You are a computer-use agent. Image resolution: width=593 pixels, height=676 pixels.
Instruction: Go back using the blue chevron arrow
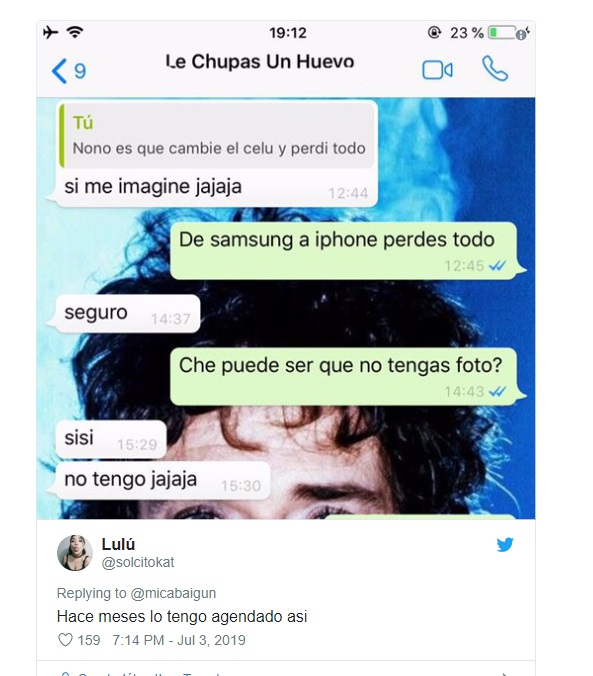tap(60, 71)
